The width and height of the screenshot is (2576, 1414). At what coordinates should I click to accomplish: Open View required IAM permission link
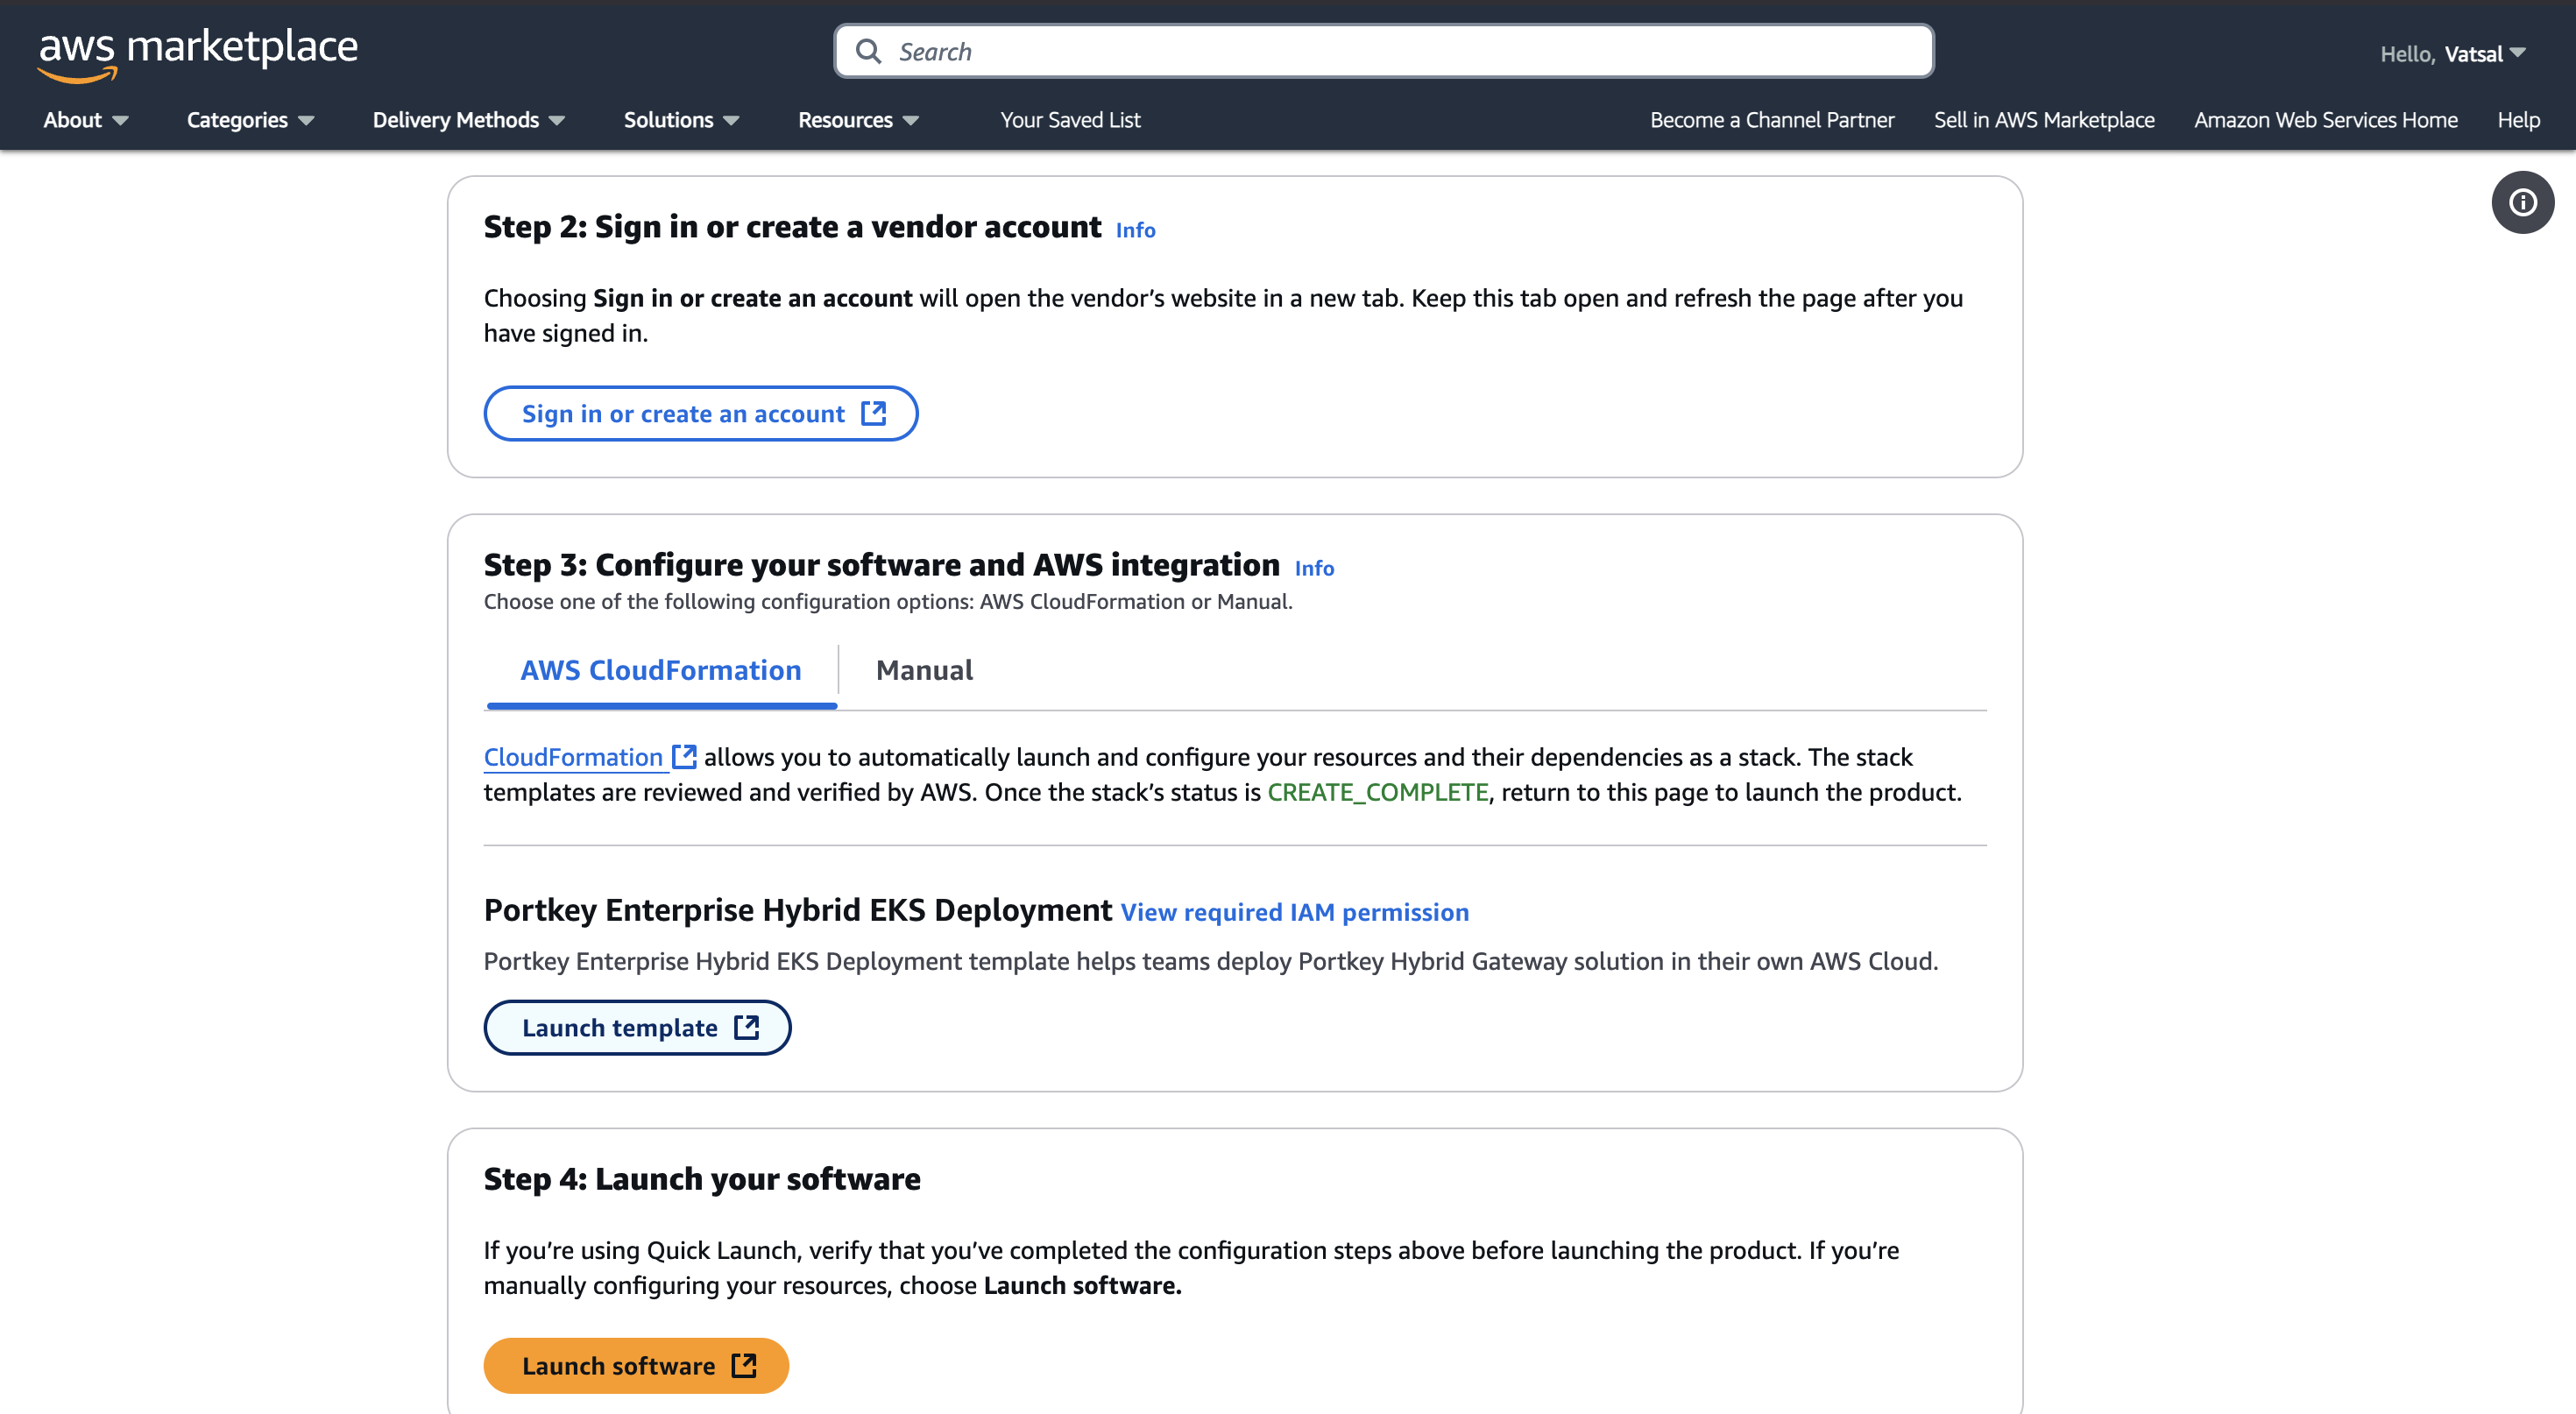(1294, 912)
